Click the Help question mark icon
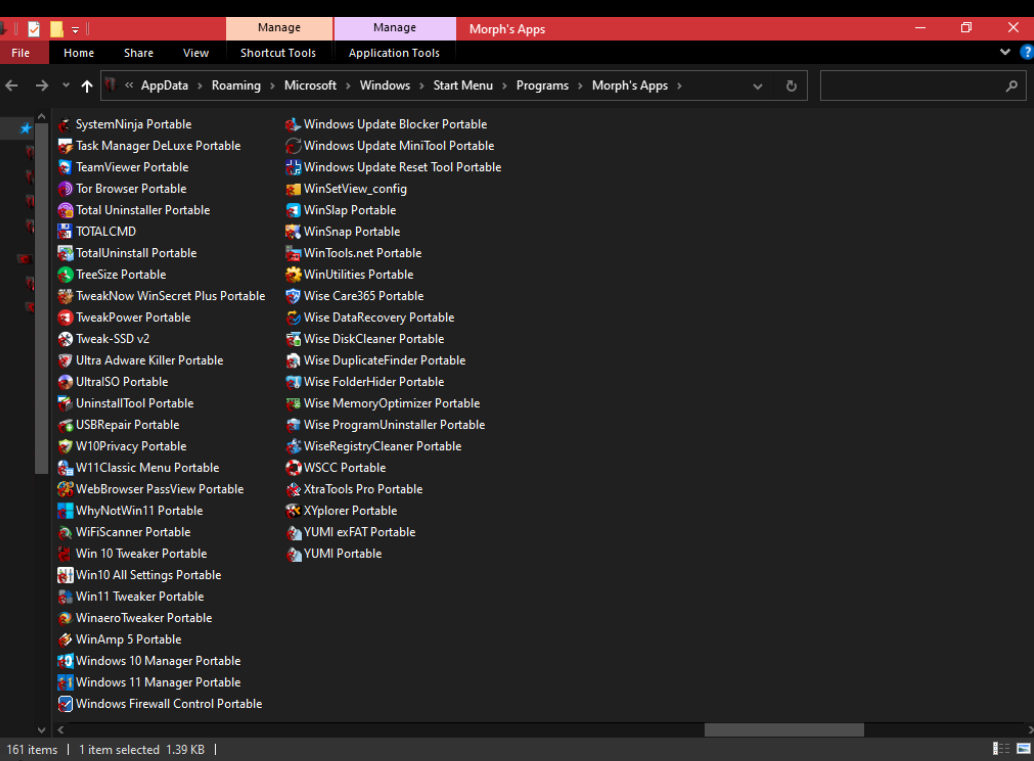Image resolution: width=1034 pixels, height=761 pixels. (1027, 53)
